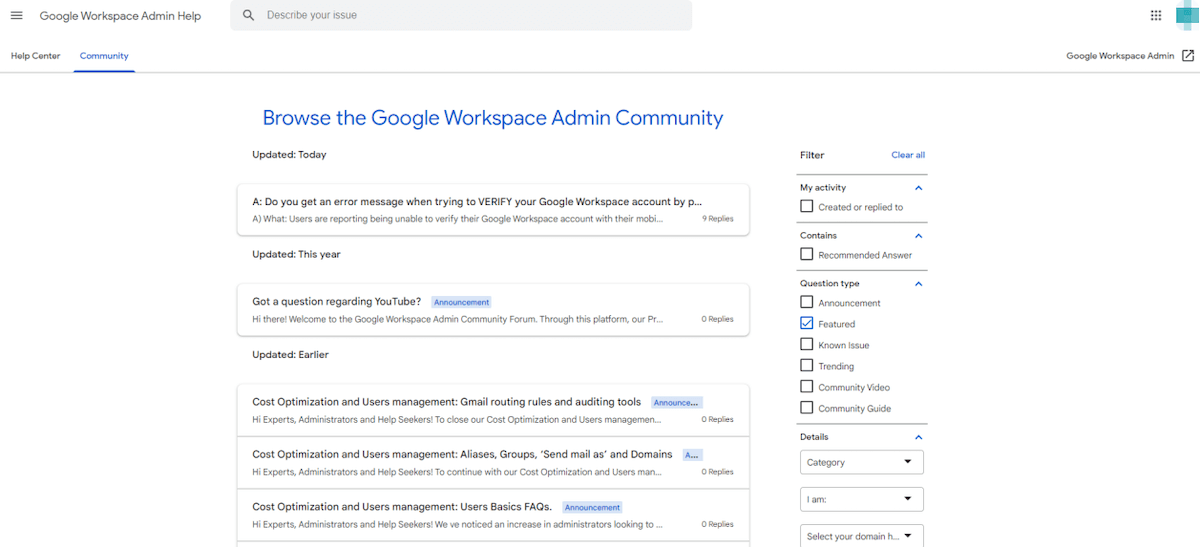Click '0 Replies' on the Users Basics FAQs post

coord(717,524)
